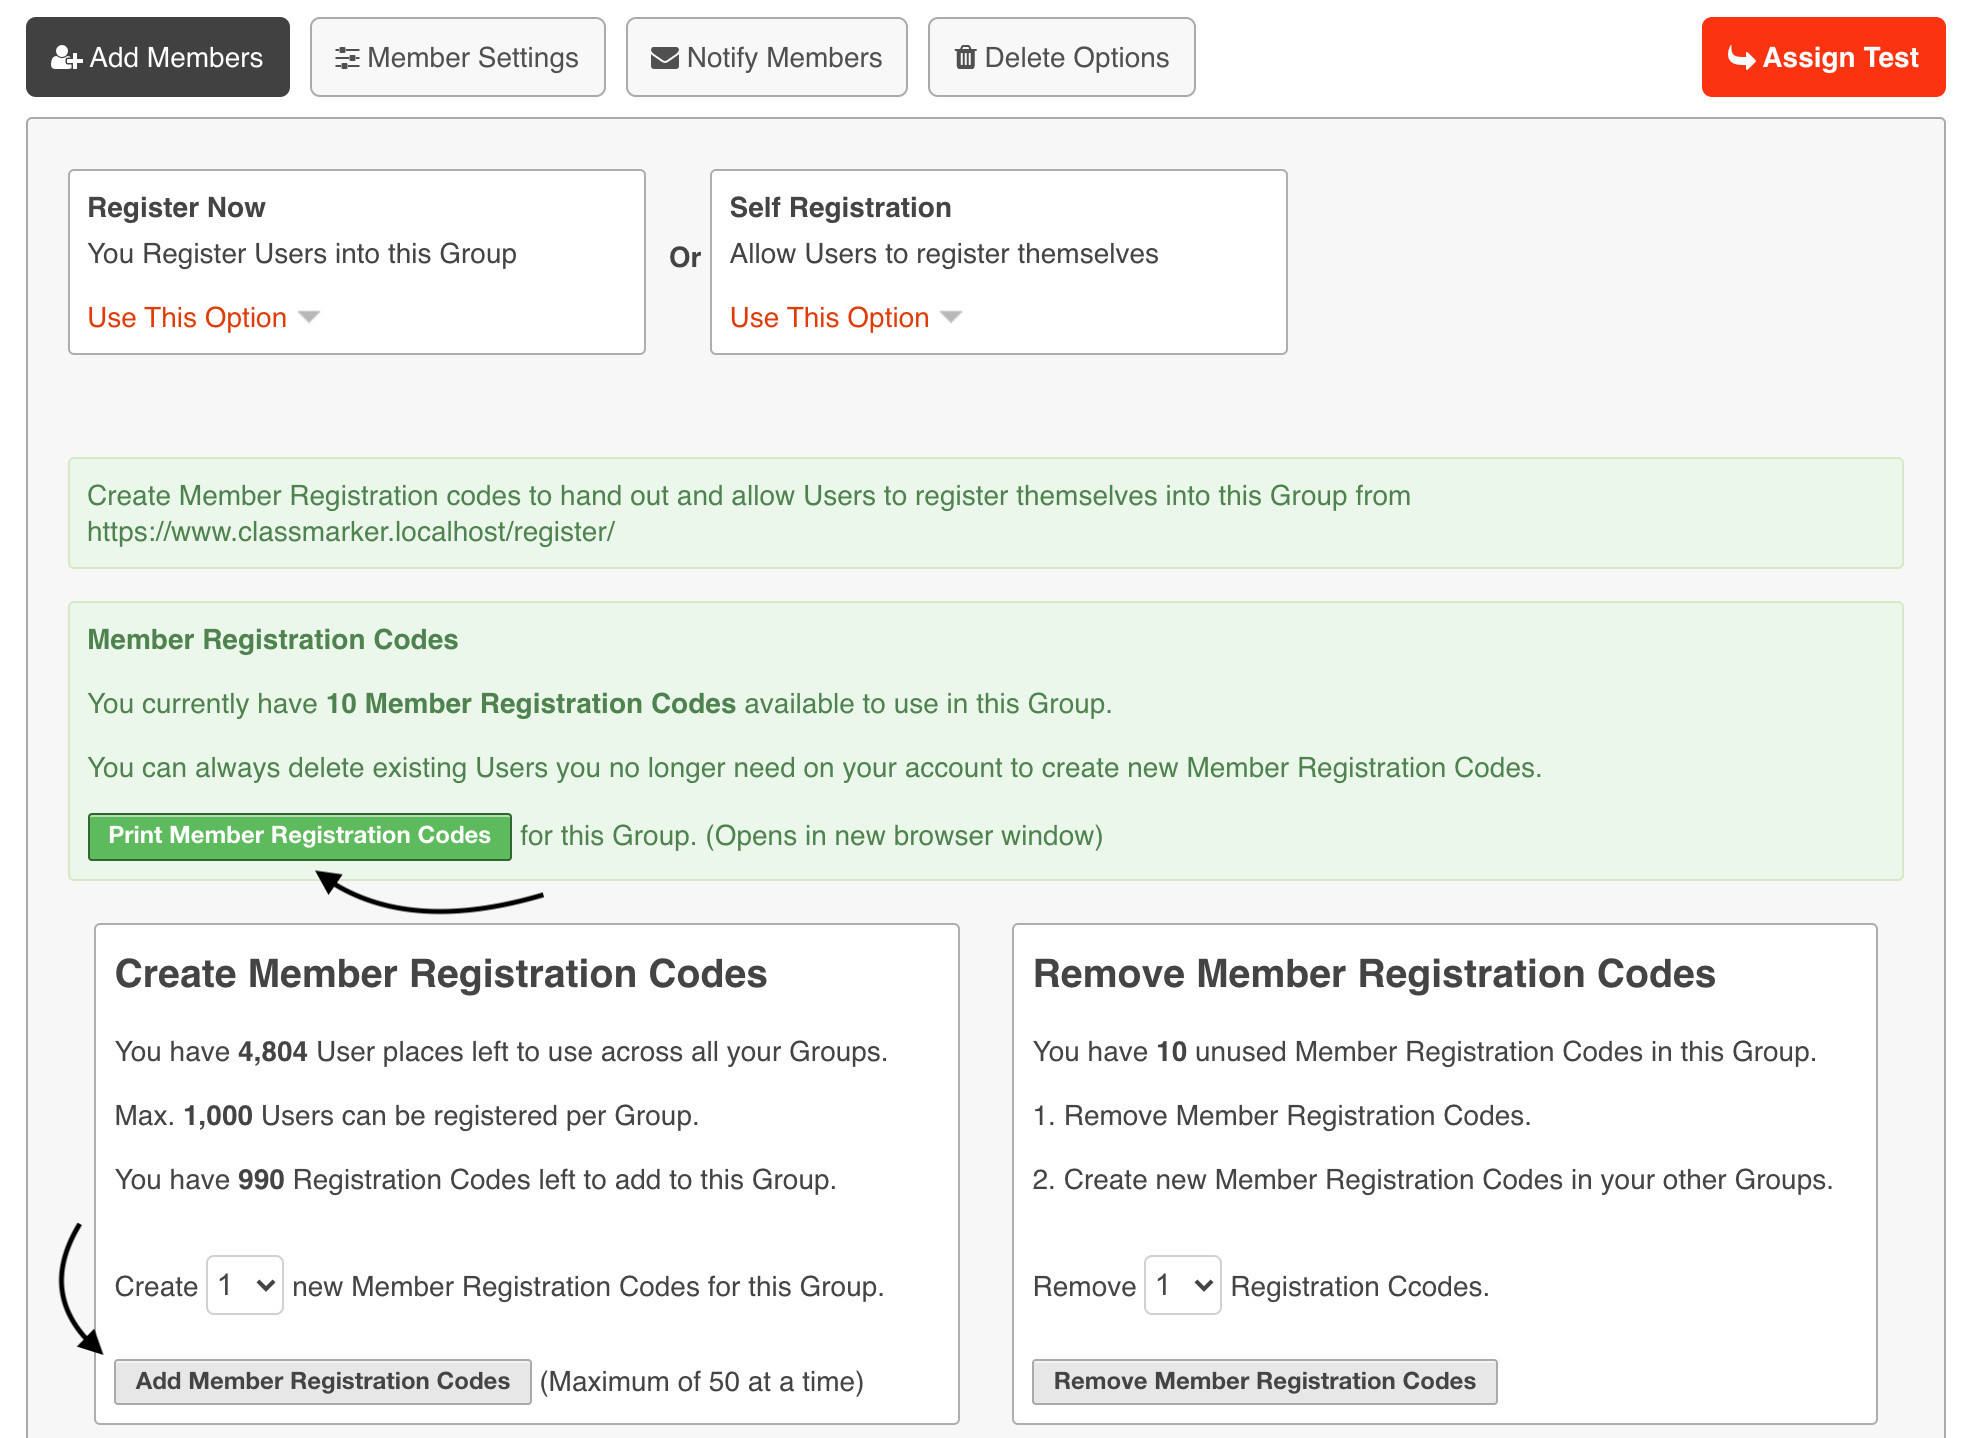Click Use This Option under Register Now
The height and width of the screenshot is (1438, 1968).
pyautogui.click(x=187, y=317)
